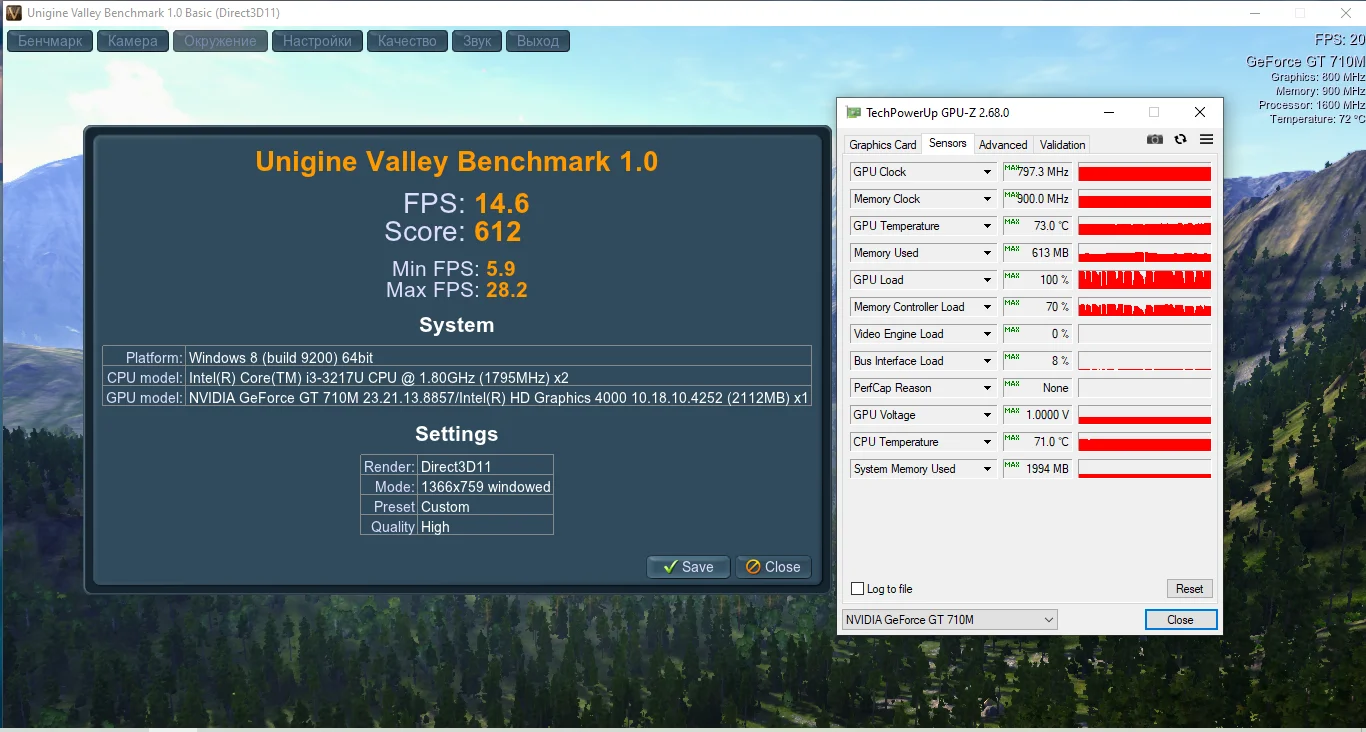Open the Качество menu
Viewport: 1366px width, 732px height.
(x=407, y=41)
